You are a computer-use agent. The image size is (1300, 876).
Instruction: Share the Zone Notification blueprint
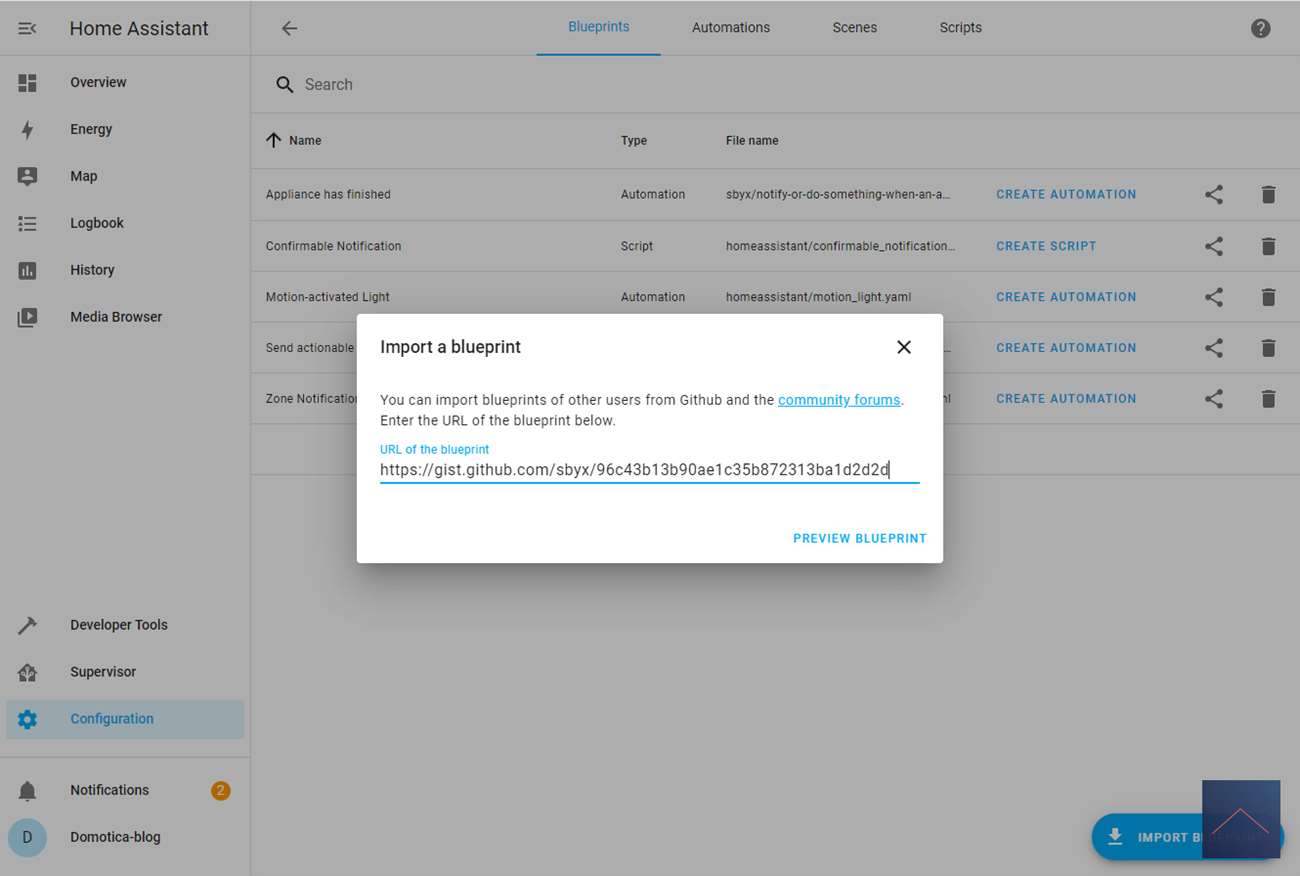[1213, 399]
